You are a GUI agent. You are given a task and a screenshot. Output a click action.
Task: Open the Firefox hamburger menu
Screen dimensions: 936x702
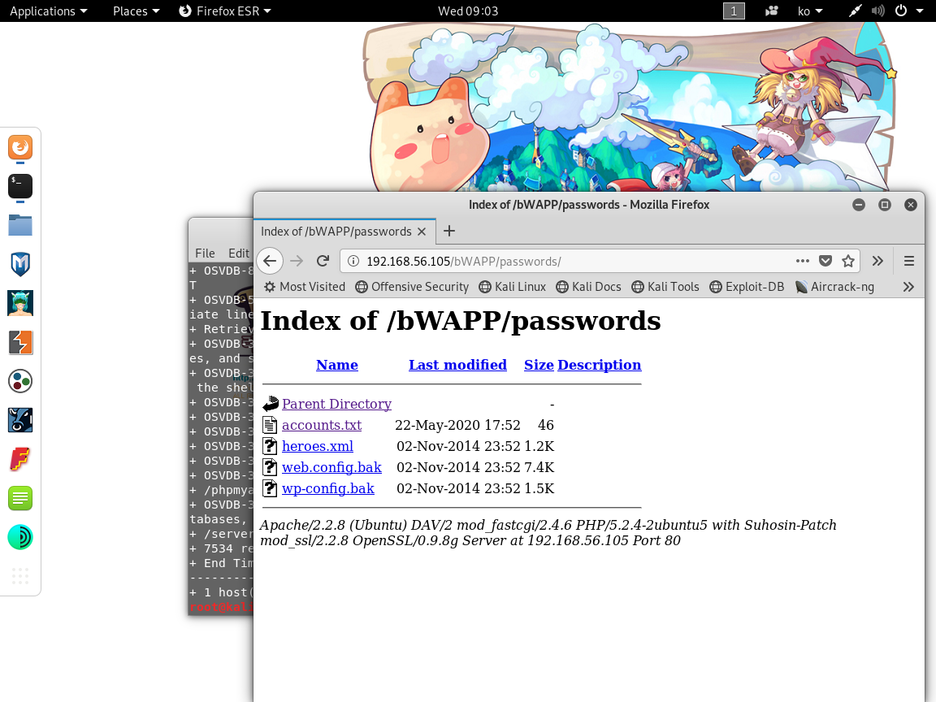[x=909, y=261]
